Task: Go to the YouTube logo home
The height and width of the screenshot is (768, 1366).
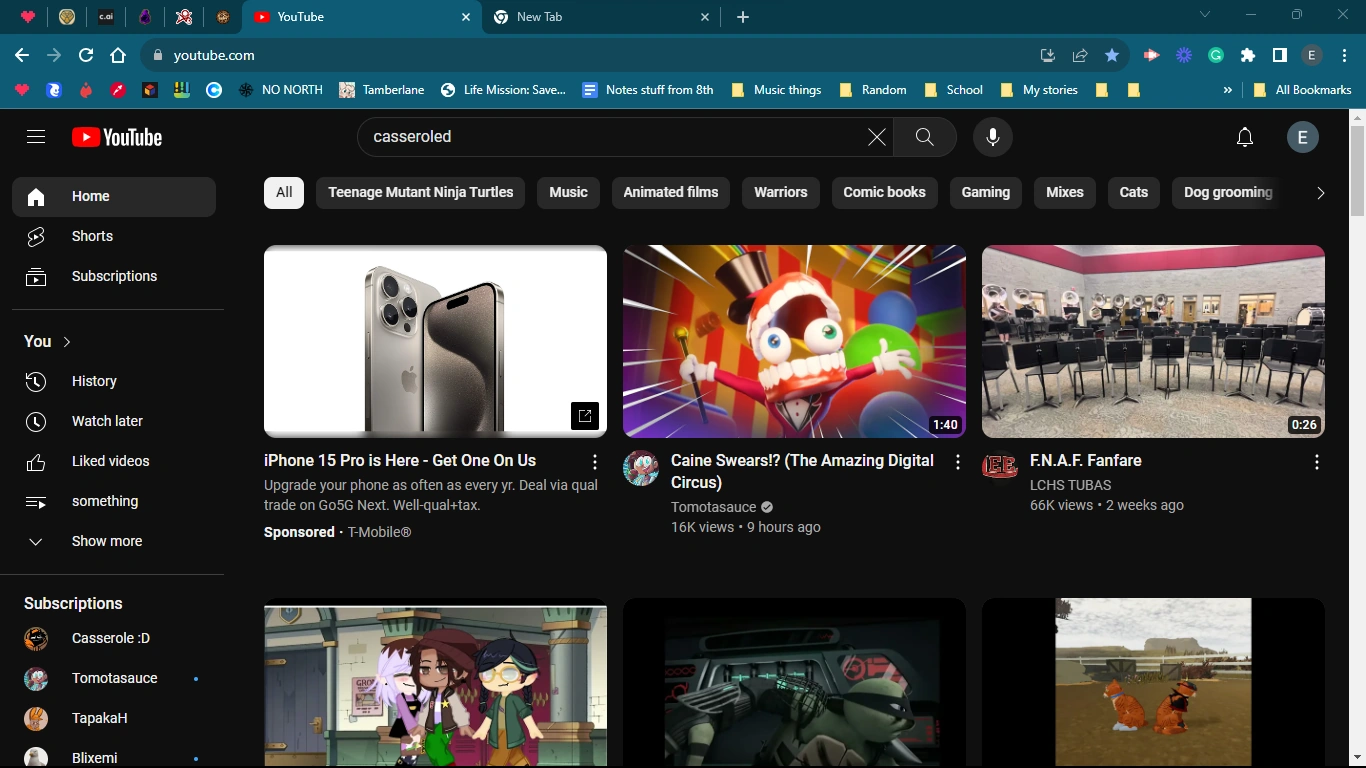Action: coord(117,137)
